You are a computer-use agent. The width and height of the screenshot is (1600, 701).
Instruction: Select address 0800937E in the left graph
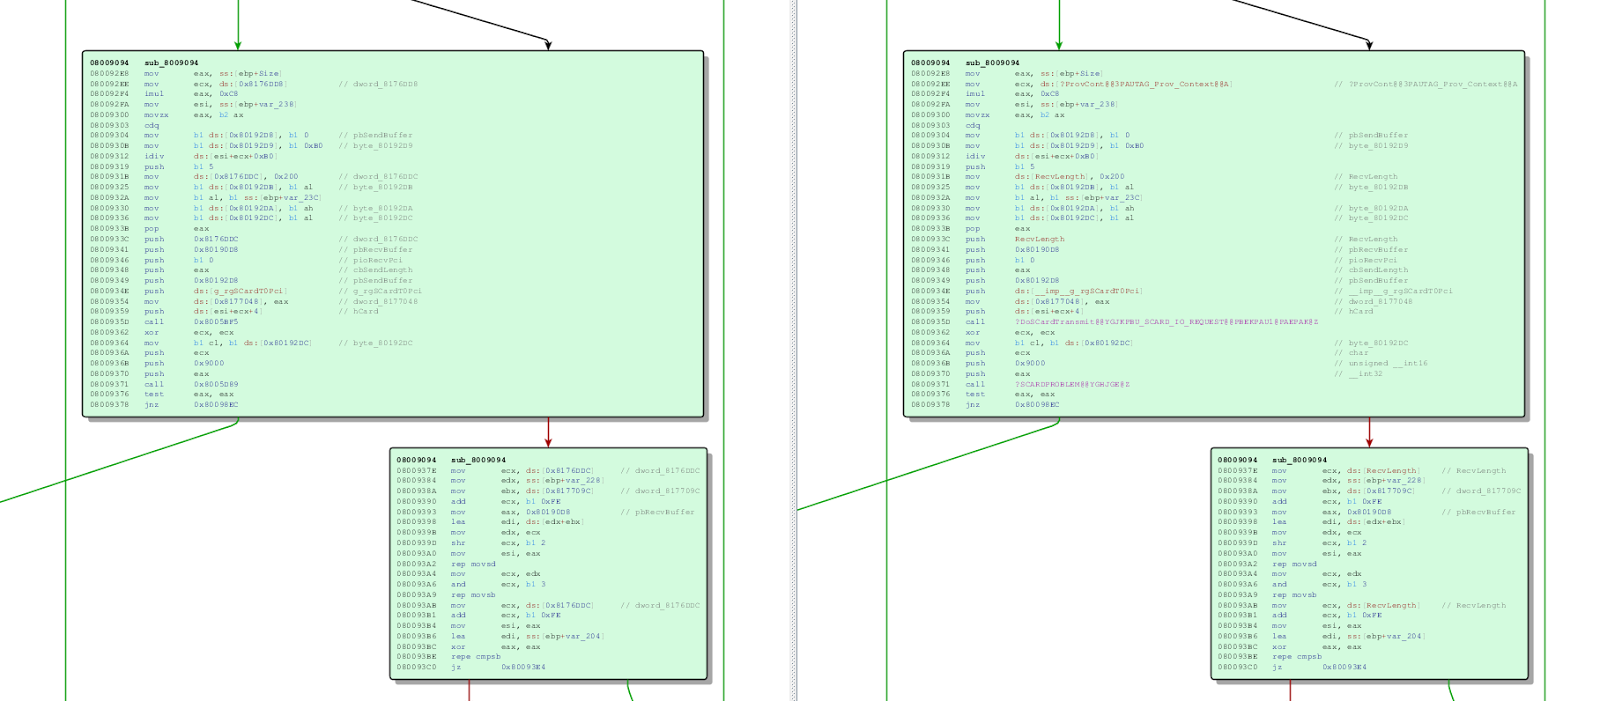pos(416,470)
